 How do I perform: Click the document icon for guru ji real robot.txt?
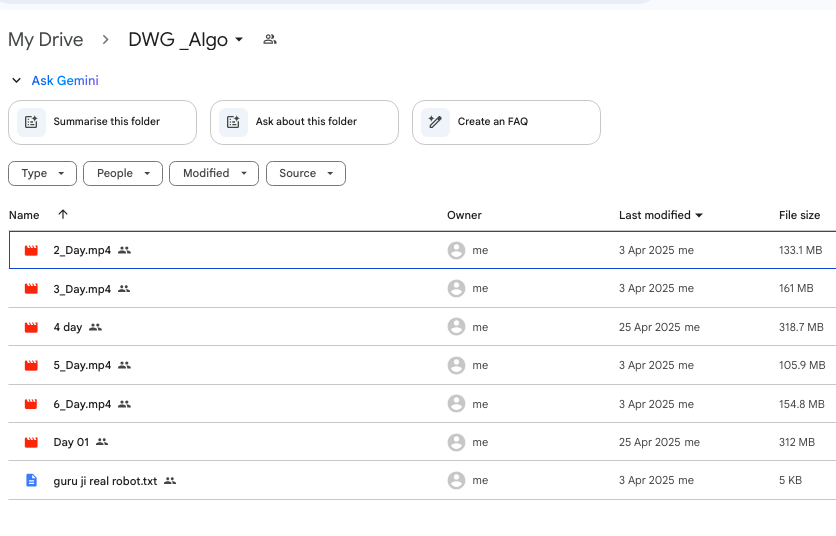coord(31,481)
